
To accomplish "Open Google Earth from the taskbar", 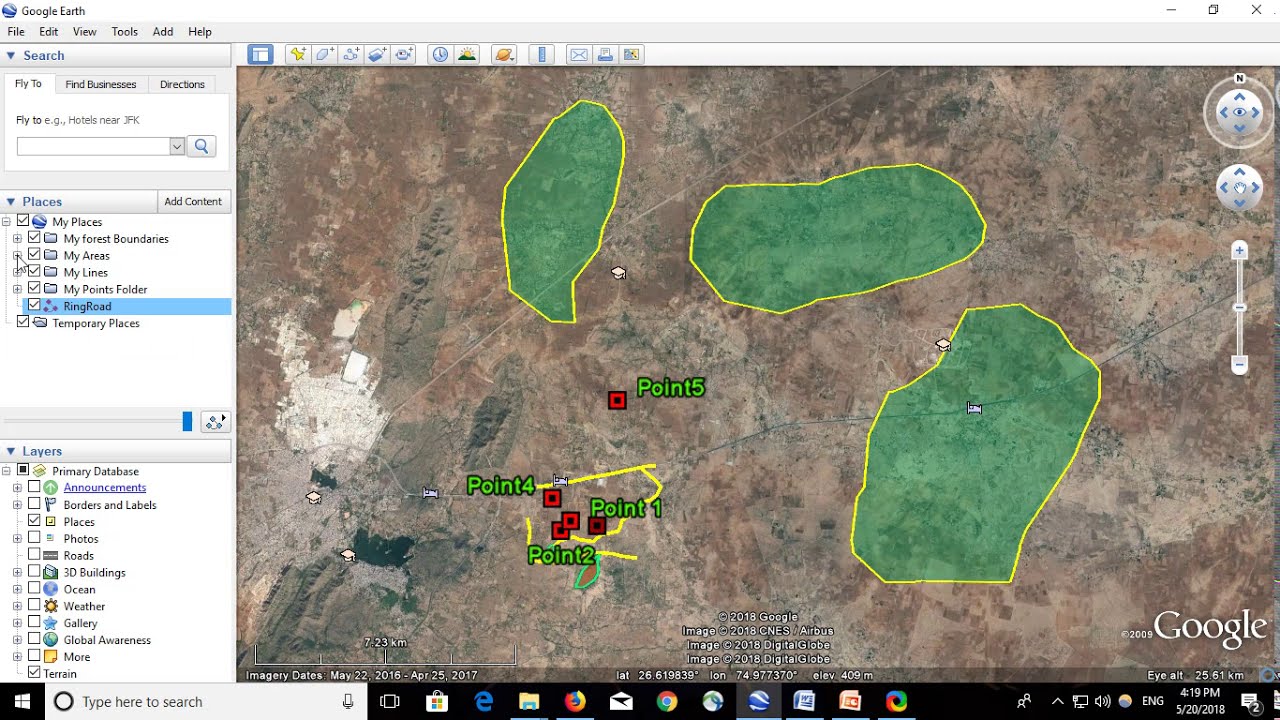I will 759,701.
